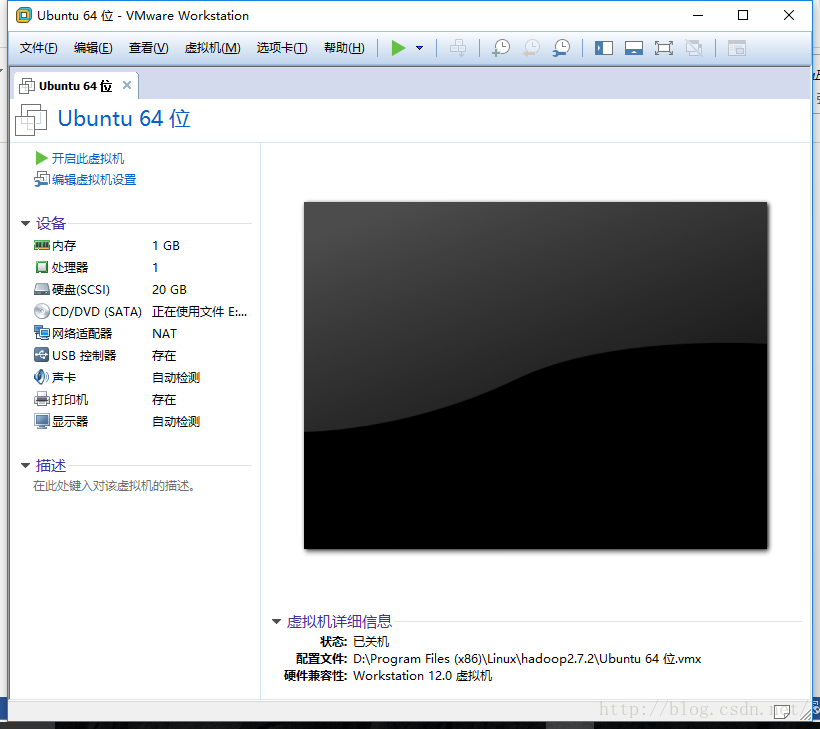Click the 打印机 printer icon
820x729 pixels.
pos(41,400)
